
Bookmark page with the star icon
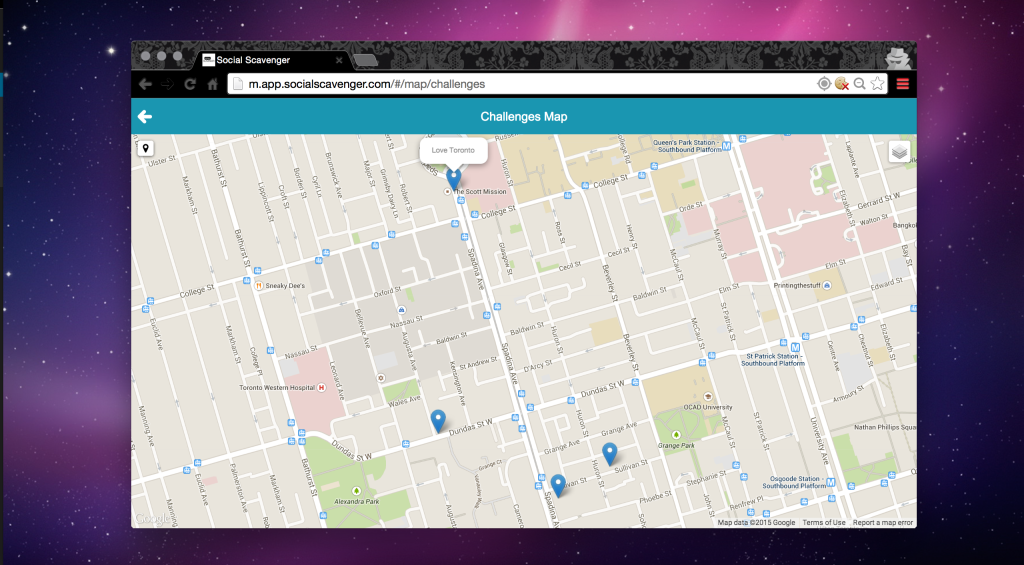click(877, 84)
